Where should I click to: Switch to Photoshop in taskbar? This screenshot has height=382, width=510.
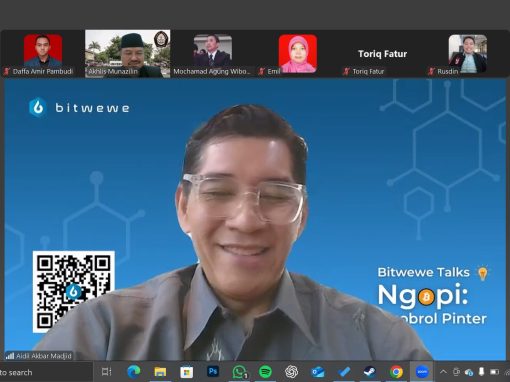(213, 371)
